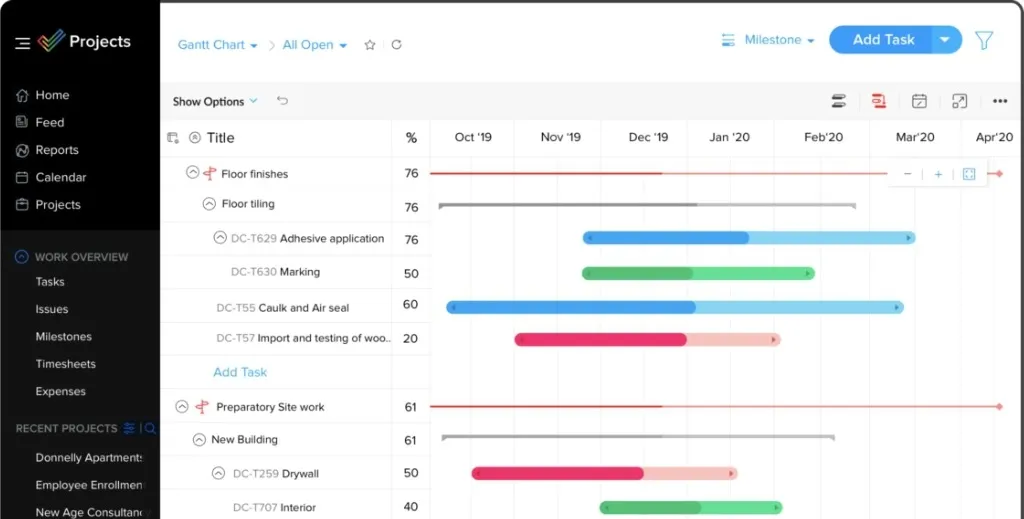The image size is (1024, 519).
Task: Select Expenses under Work Overview
Action: click(61, 392)
